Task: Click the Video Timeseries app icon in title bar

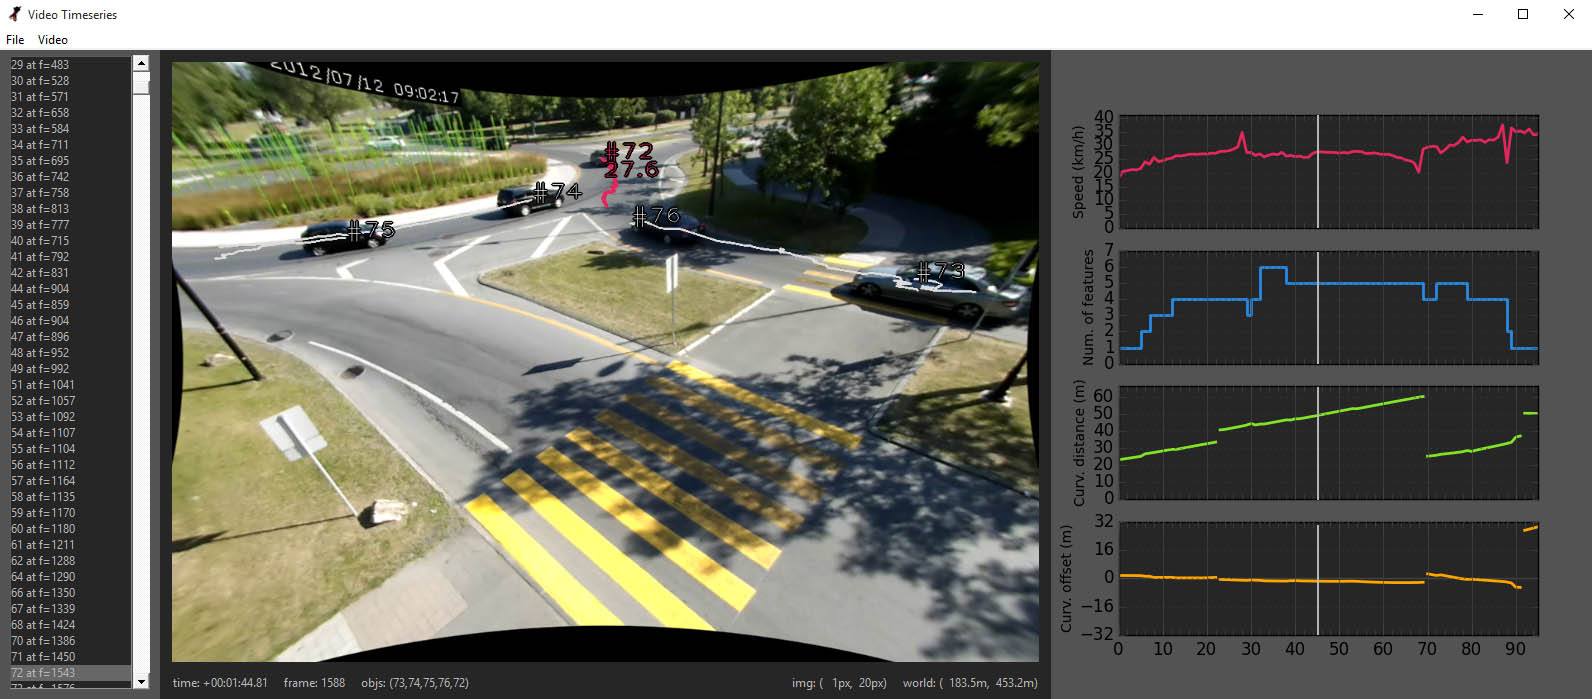Action: [x=14, y=14]
